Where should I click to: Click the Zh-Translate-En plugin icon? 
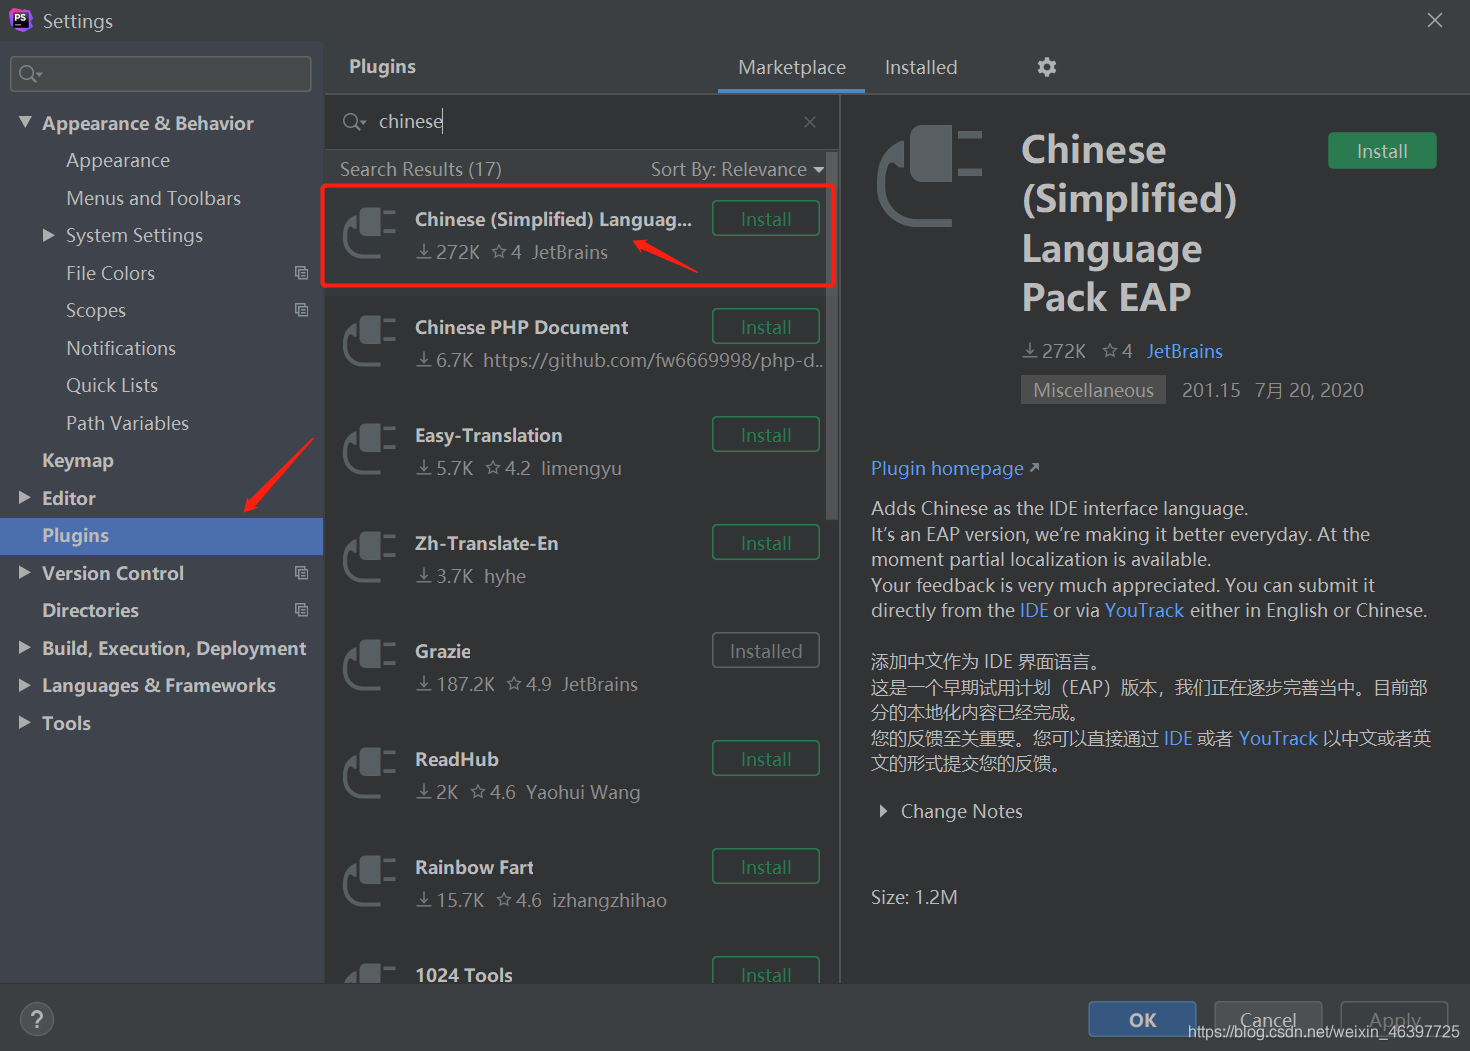coord(370,557)
